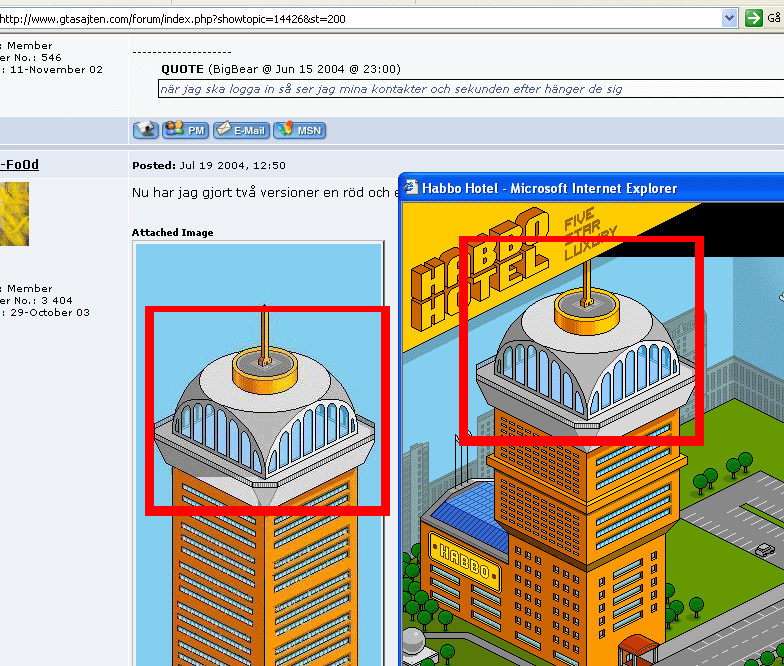
Task: Click the yellow HABBO sign on the building
Action: 464,562
